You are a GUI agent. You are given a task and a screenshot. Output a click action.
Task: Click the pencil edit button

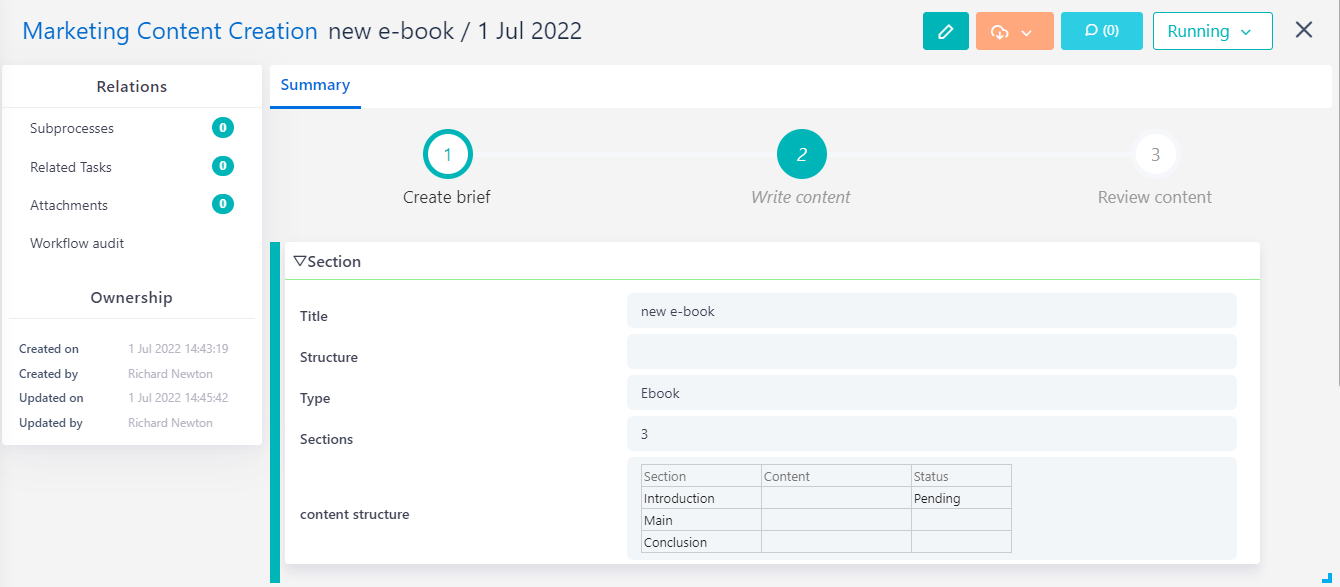click(x=945, y=31)
